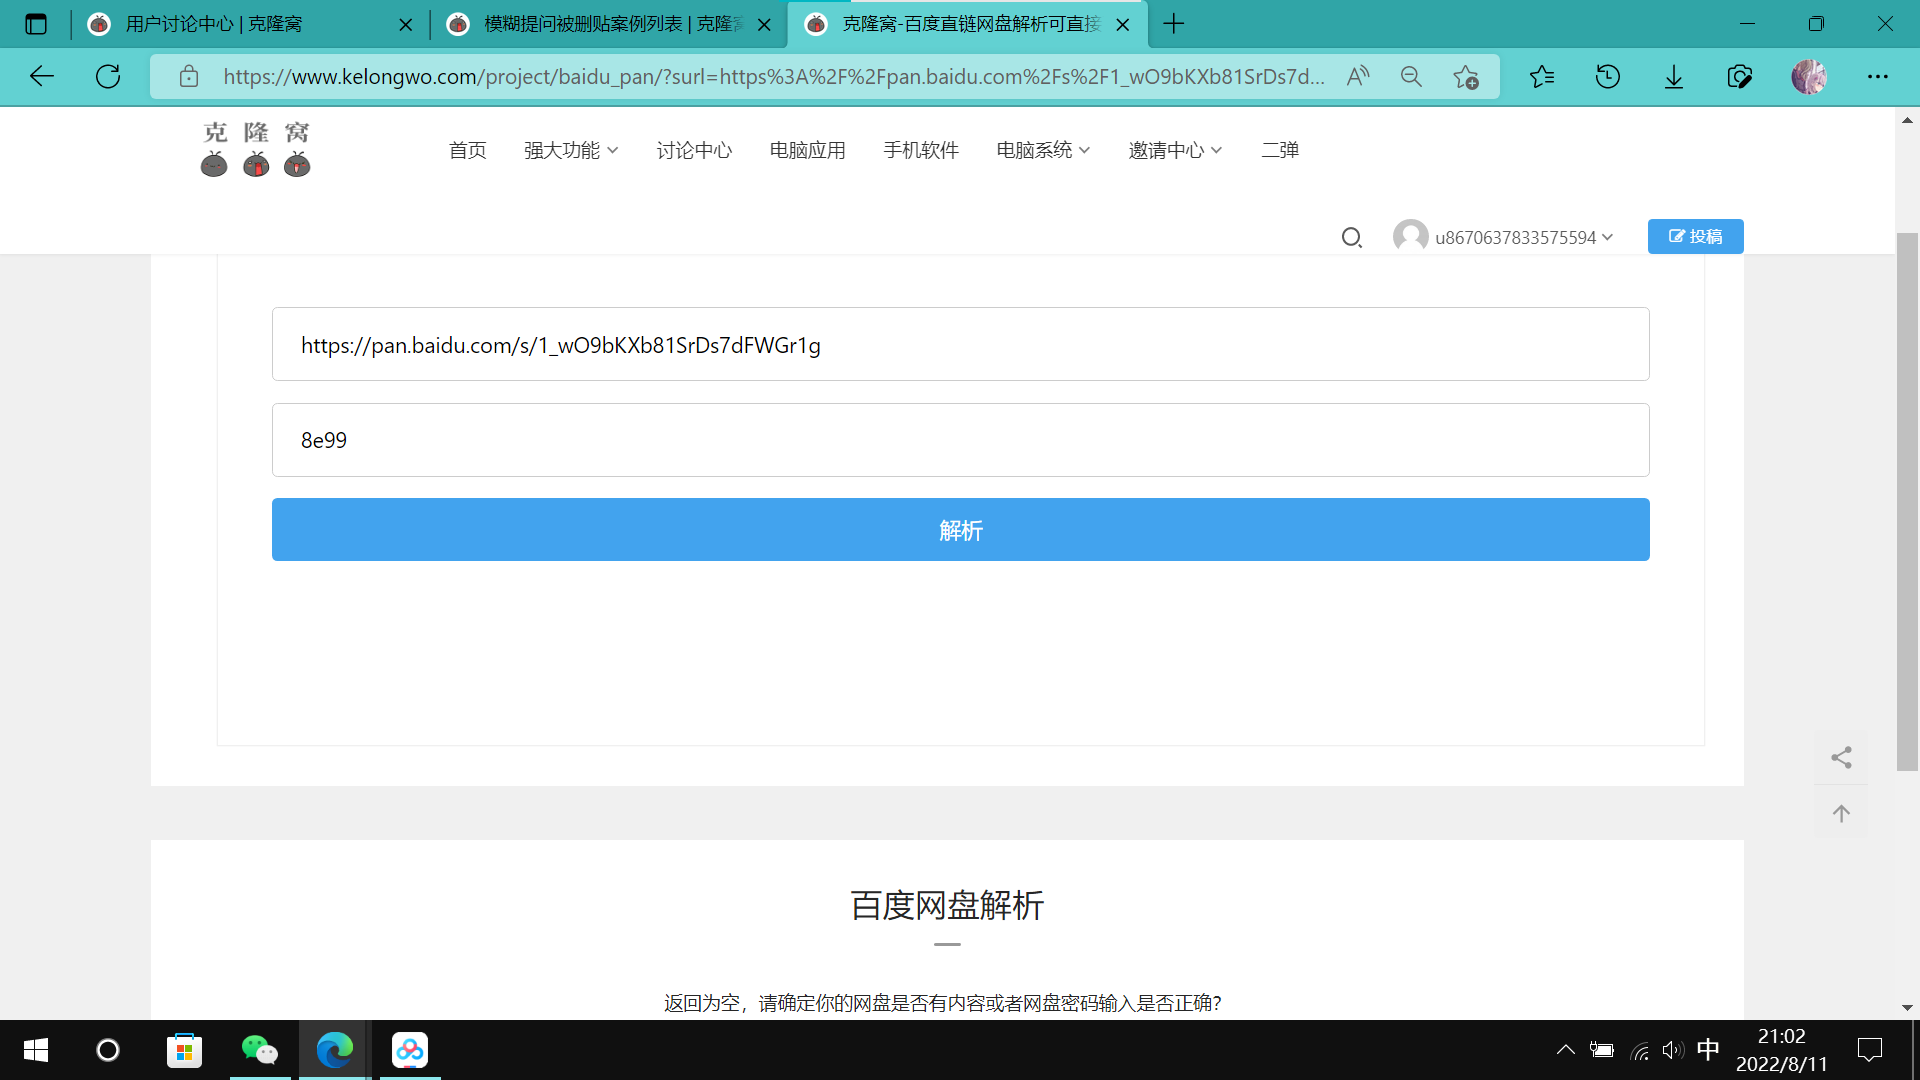Add this page to favorites
The height and width of the screenshot is (1080, 1920).
[1466, 76]
